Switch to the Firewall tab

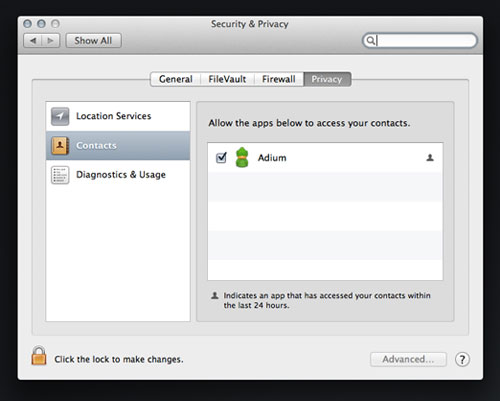click(279, 79)
